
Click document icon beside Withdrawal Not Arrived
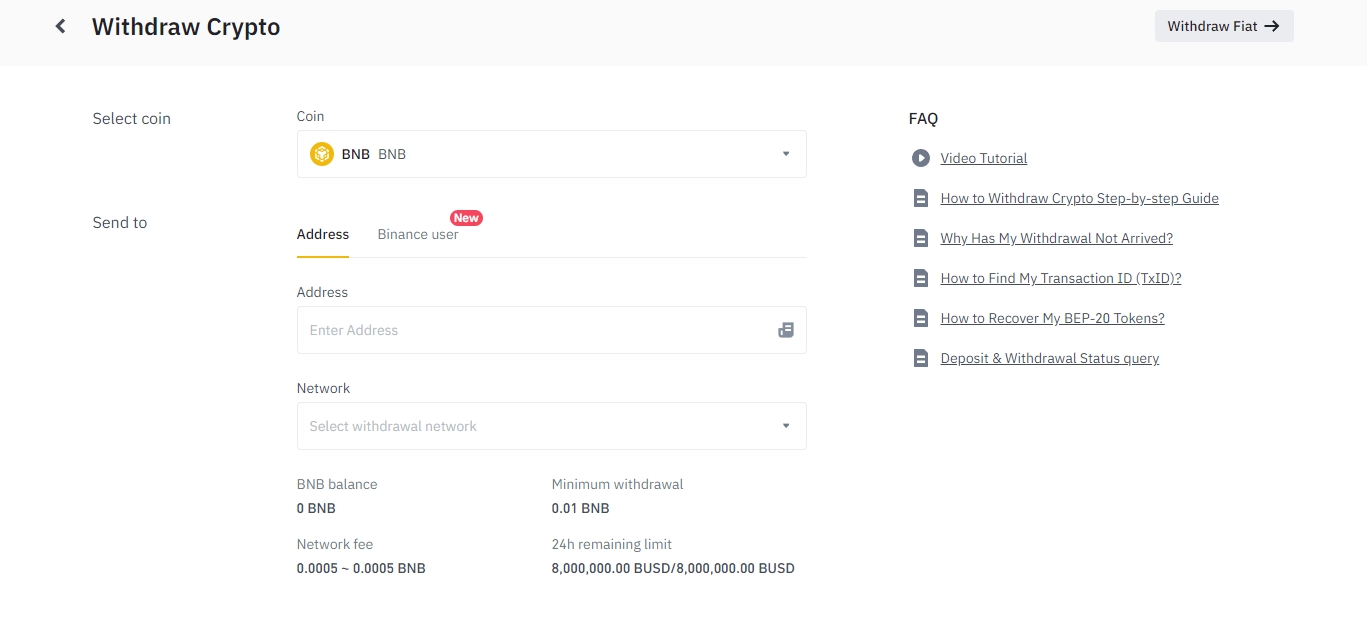920,238
